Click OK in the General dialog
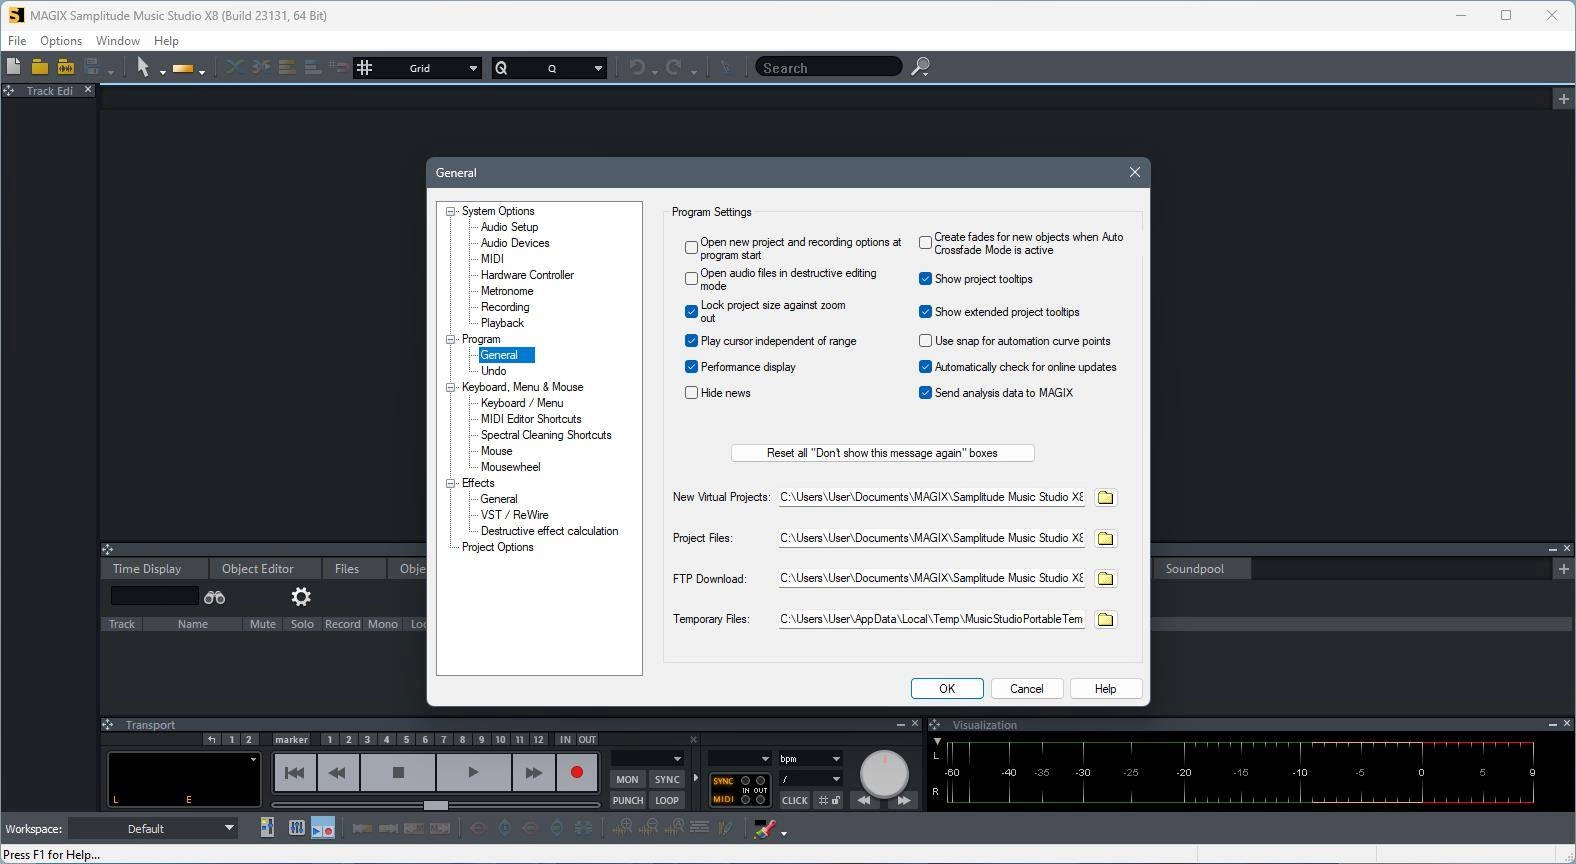 947,689
